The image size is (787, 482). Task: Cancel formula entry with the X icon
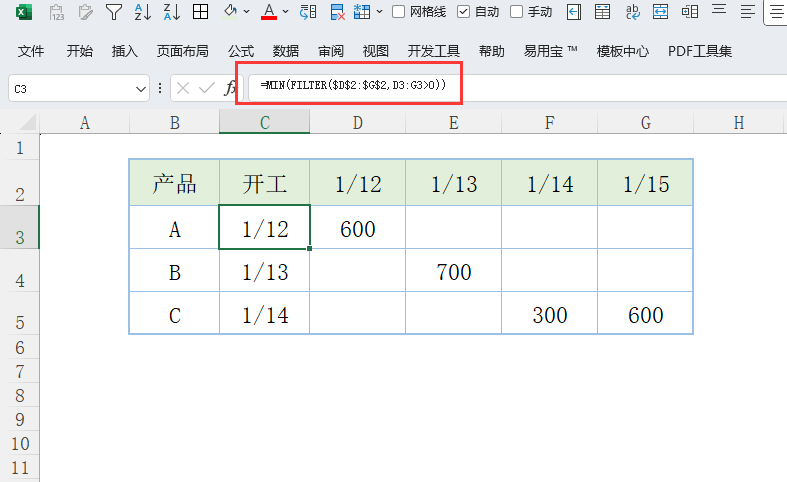(183, 88)
